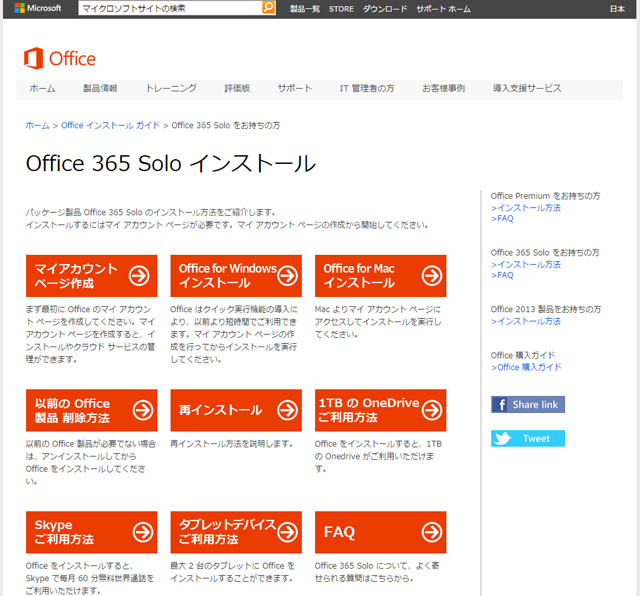Viewport: 640px width, 596px height.
Task: Click arrow icon on マイアカウント ページ作成 tile
Action: tap(139, 276)
